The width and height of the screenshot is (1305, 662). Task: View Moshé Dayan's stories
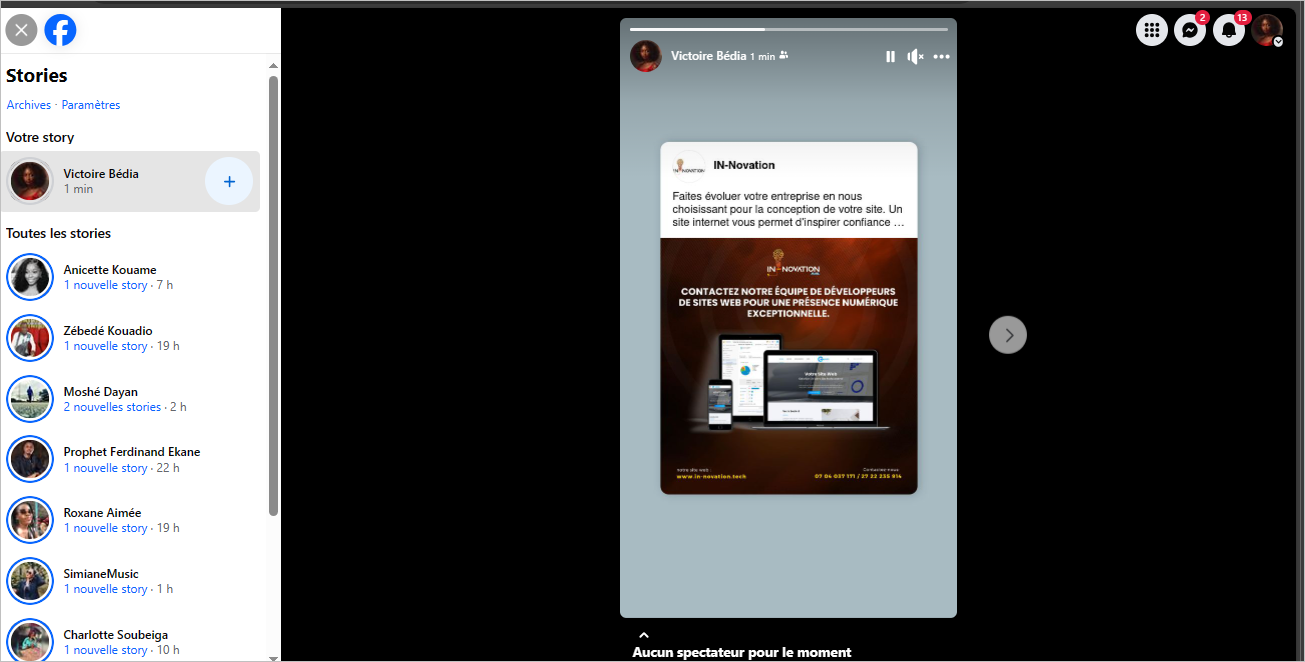point(110,399)
